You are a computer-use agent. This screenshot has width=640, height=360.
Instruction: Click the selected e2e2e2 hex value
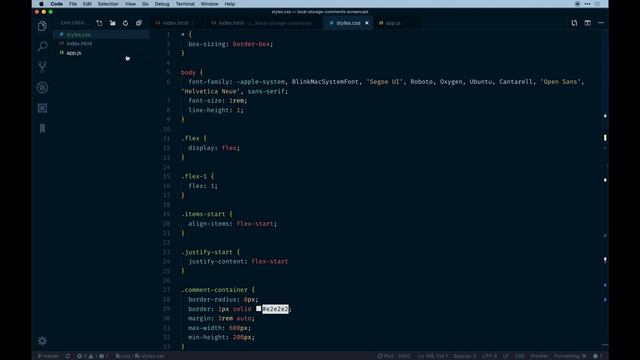pos(275,309)
